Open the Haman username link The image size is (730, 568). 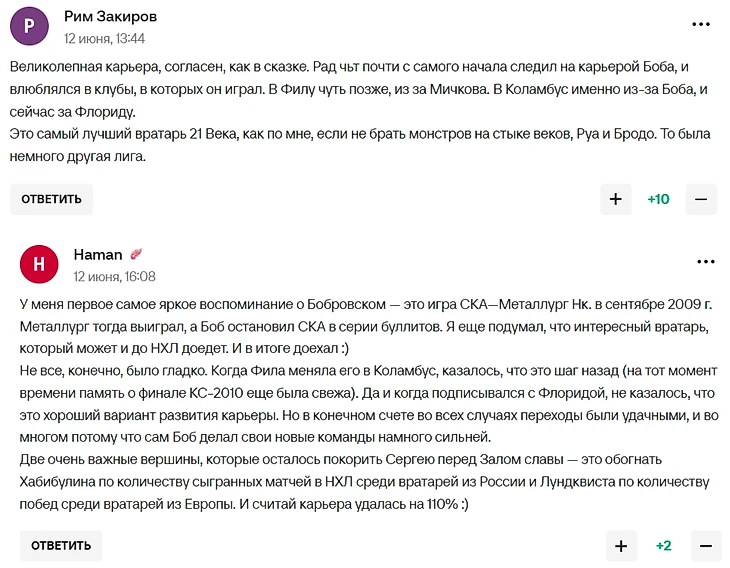point(98,255)
